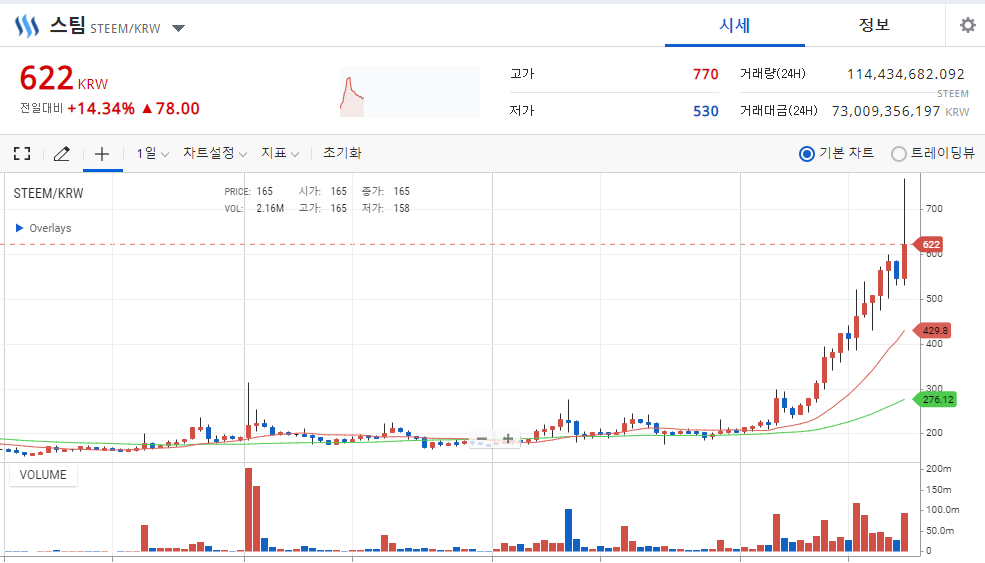Screen dimensions: 985x563
Task: Switch to the 정보 tab
Action: click(874, 25)
